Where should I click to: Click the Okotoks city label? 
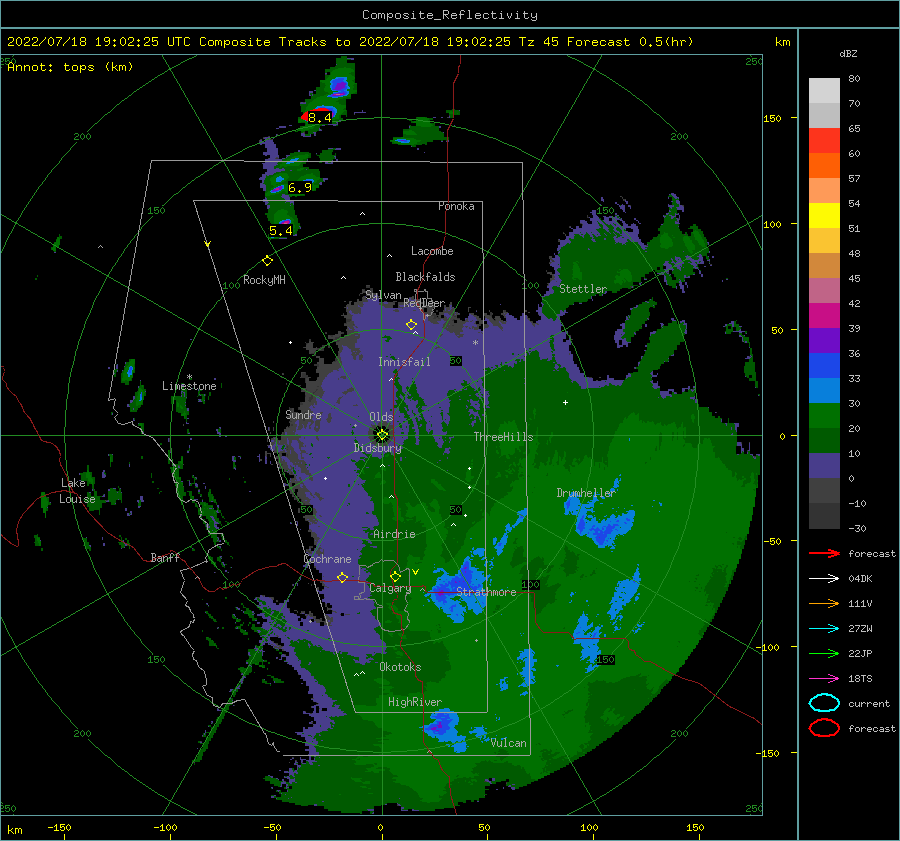(x=400, y=667)
